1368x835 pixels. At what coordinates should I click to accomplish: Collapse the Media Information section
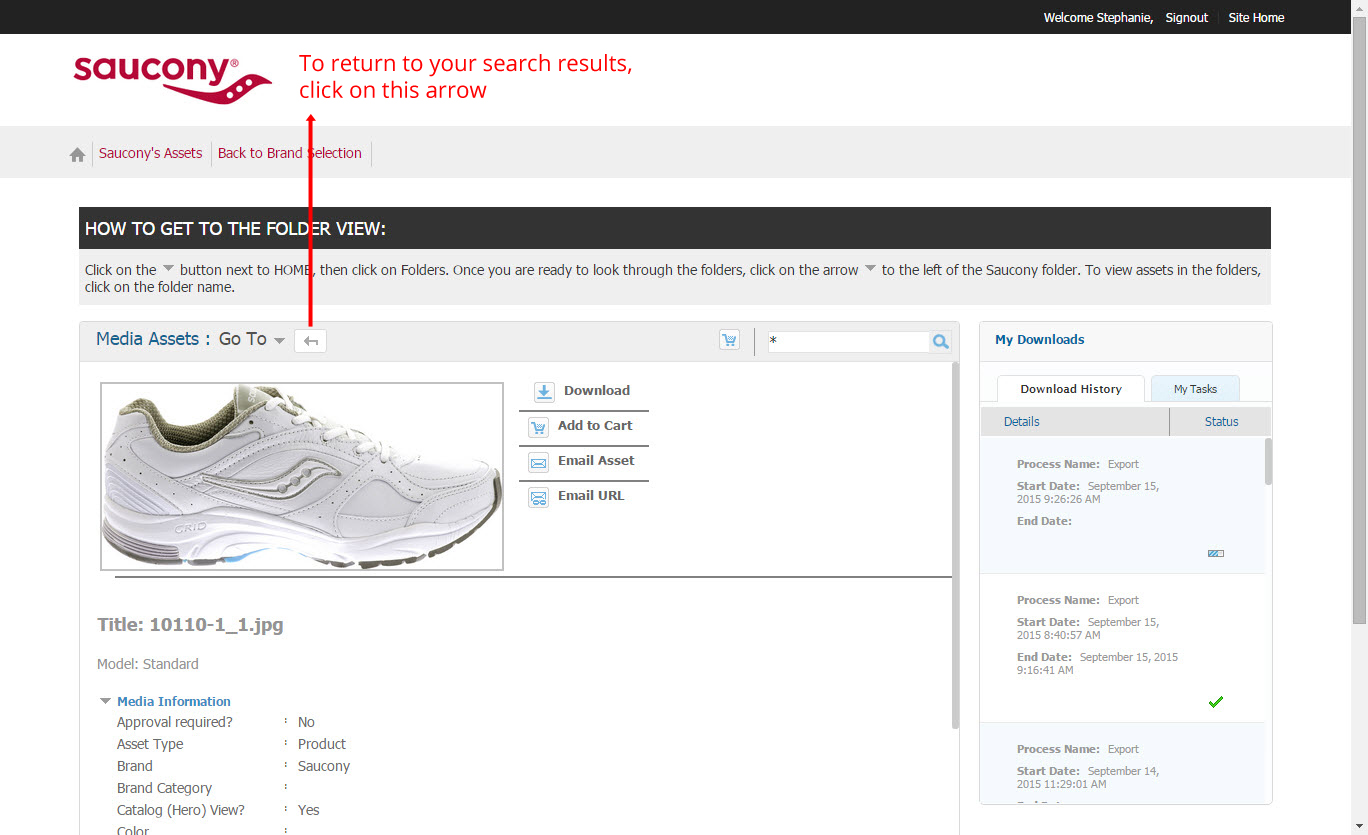point(106,701)
